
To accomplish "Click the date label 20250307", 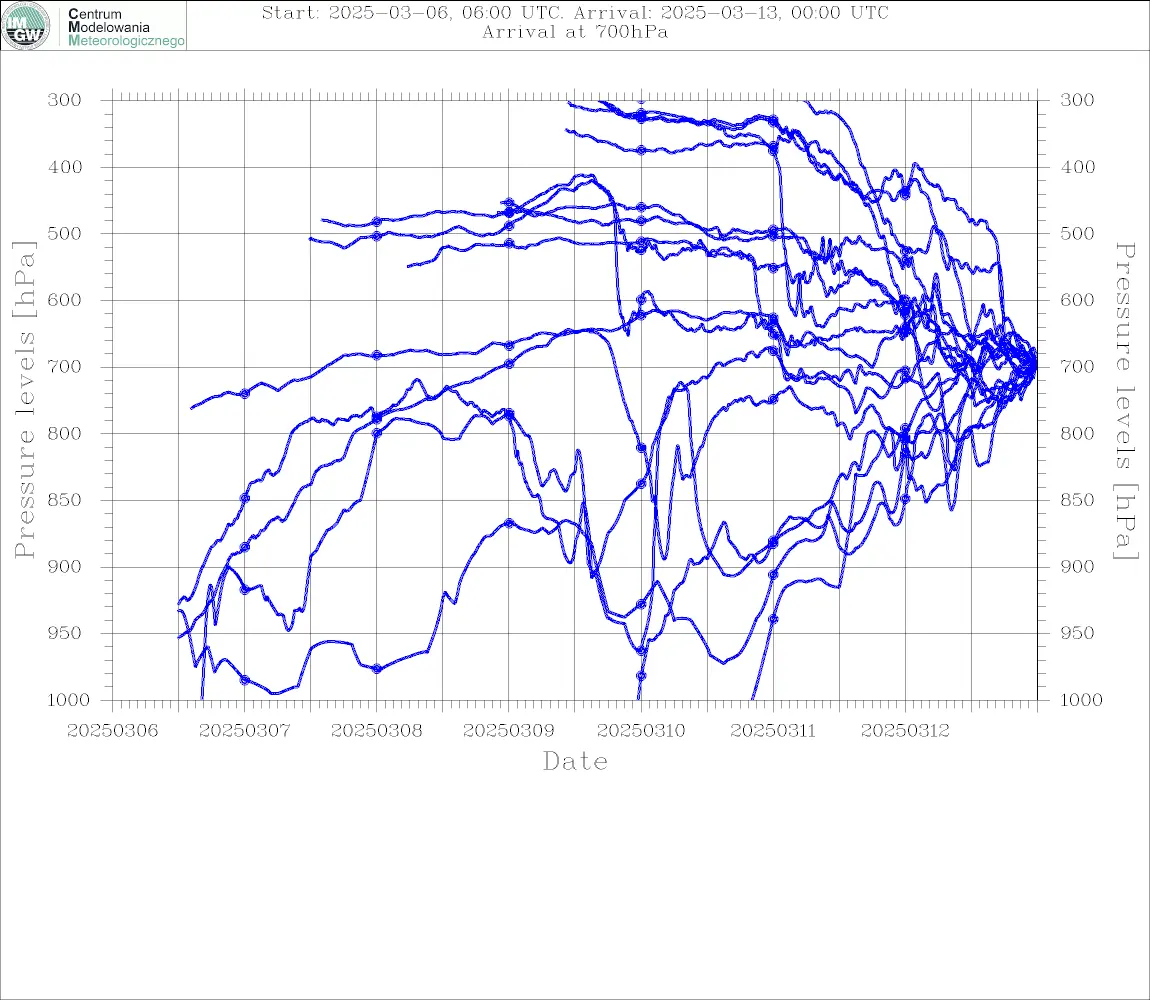I will point(245,731).
